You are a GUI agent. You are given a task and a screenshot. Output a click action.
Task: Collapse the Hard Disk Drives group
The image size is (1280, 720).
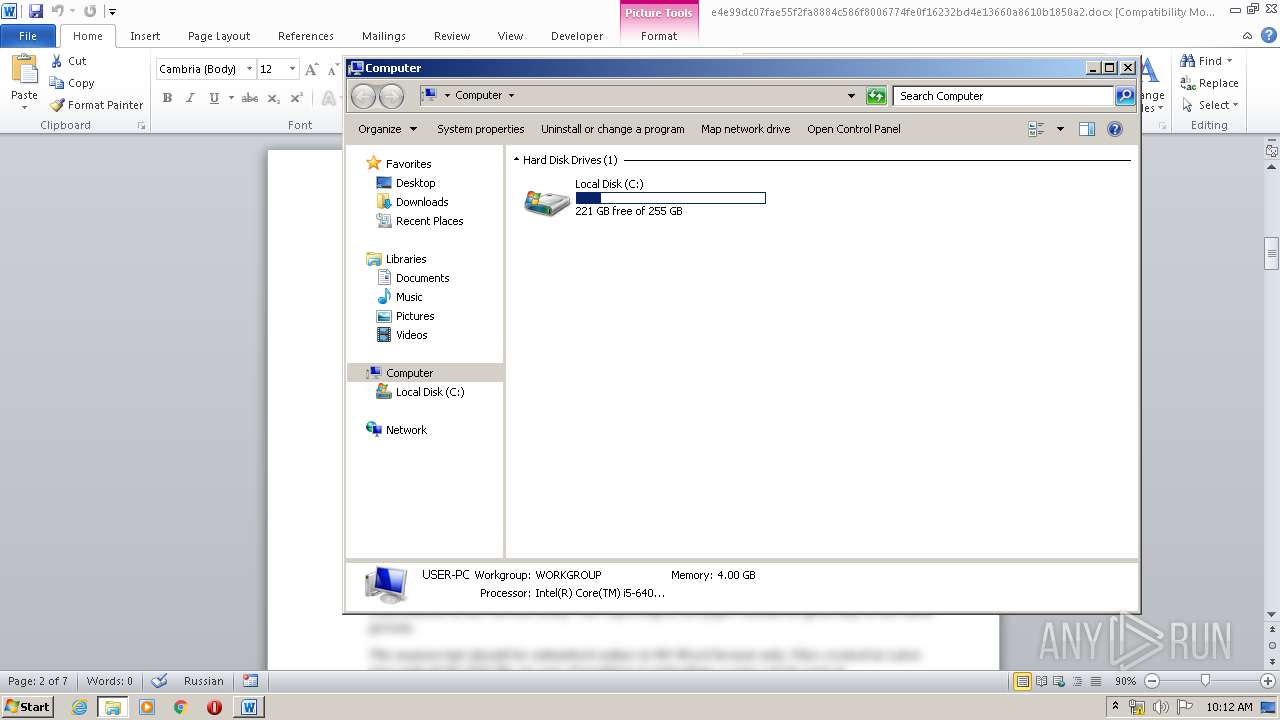click(516, 160)
